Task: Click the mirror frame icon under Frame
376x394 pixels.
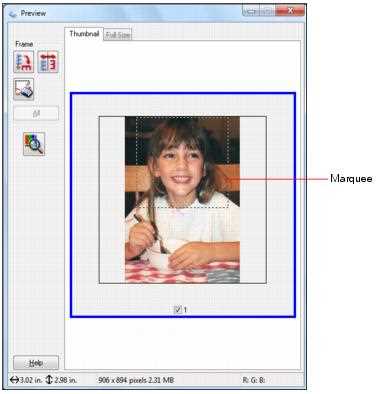Action: (x=48, y=62)
